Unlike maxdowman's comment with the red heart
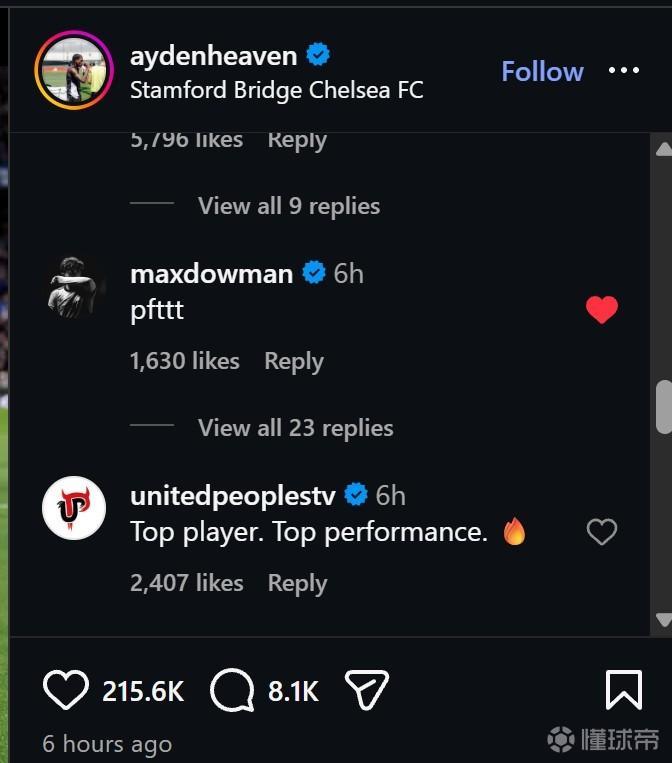672x763 pixels. [601, 311]
